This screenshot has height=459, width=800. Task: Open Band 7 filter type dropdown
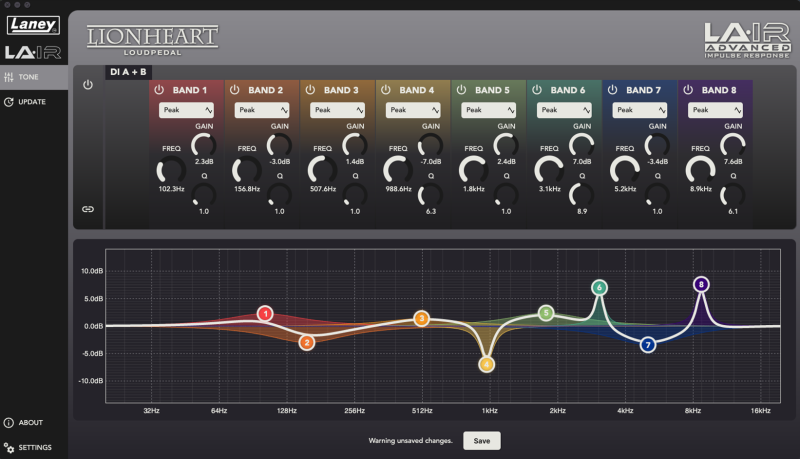coord(639,110)
